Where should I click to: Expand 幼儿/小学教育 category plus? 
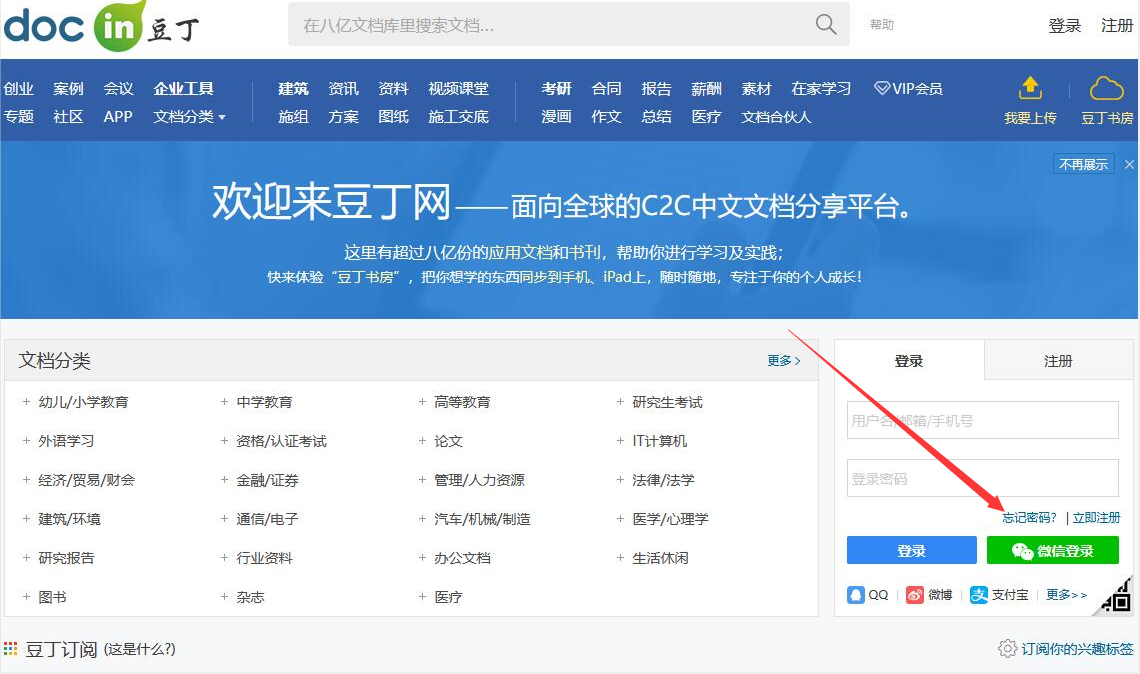(x=26, y=401)
